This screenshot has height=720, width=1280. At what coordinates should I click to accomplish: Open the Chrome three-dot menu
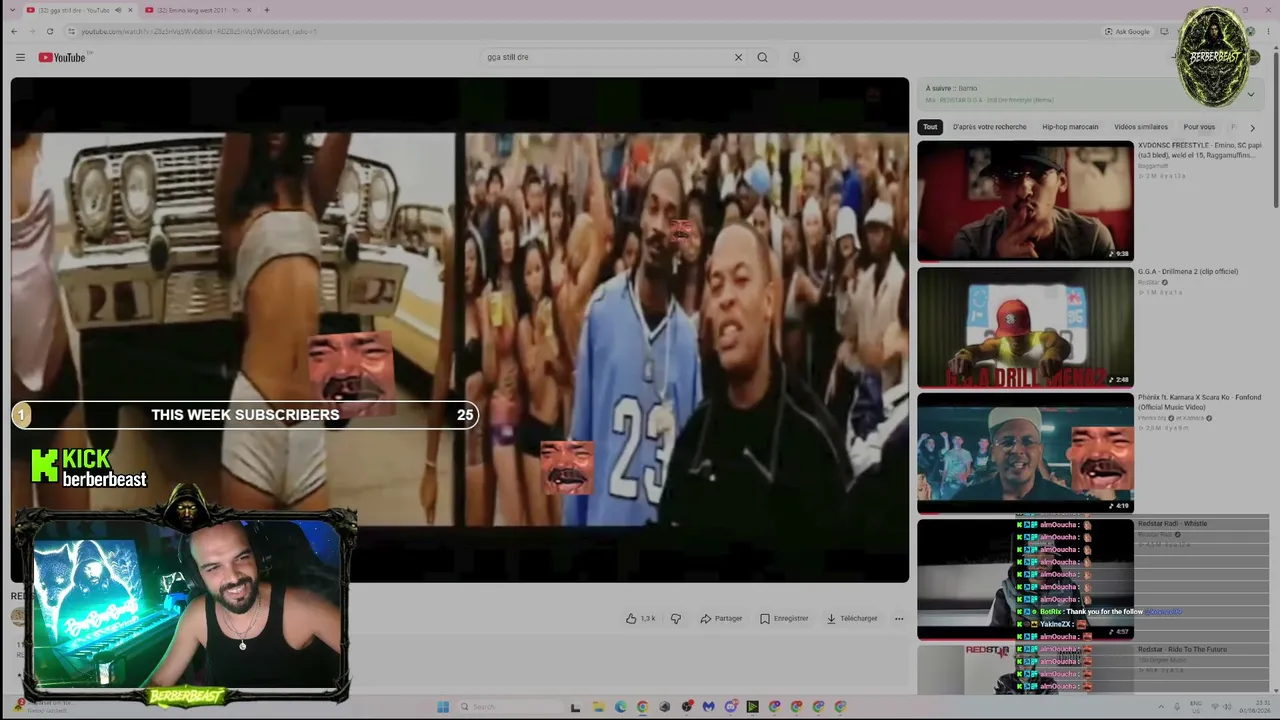(1270, 31)
